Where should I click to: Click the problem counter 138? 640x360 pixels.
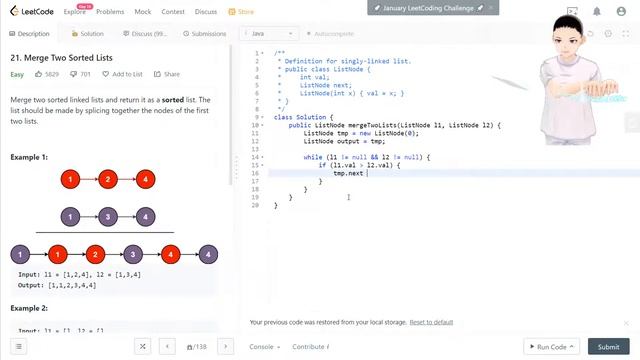pyautogui.click(x=197, y=347)
